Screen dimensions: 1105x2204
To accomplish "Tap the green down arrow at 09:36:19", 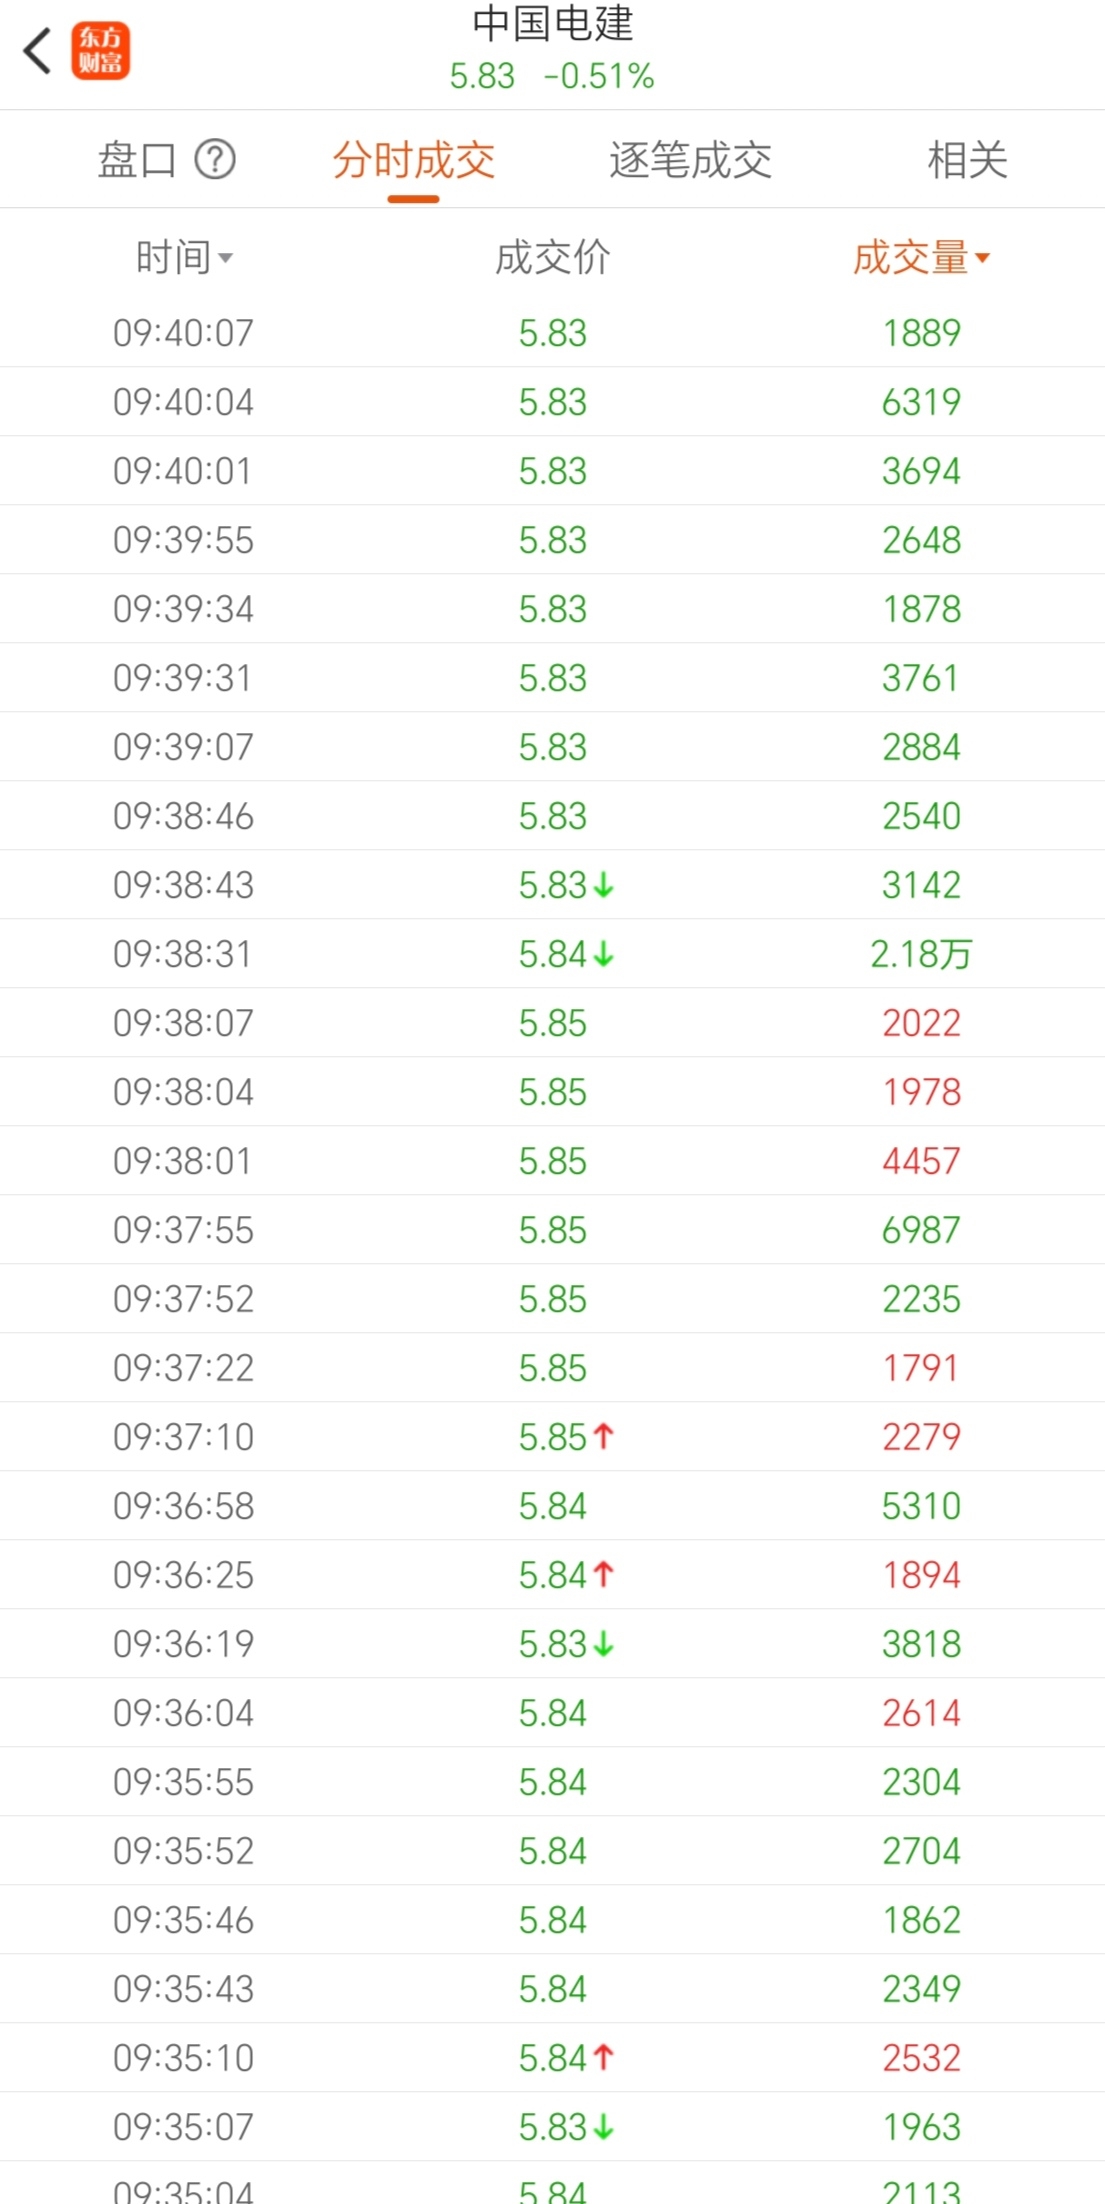I will pos(603,1644).
